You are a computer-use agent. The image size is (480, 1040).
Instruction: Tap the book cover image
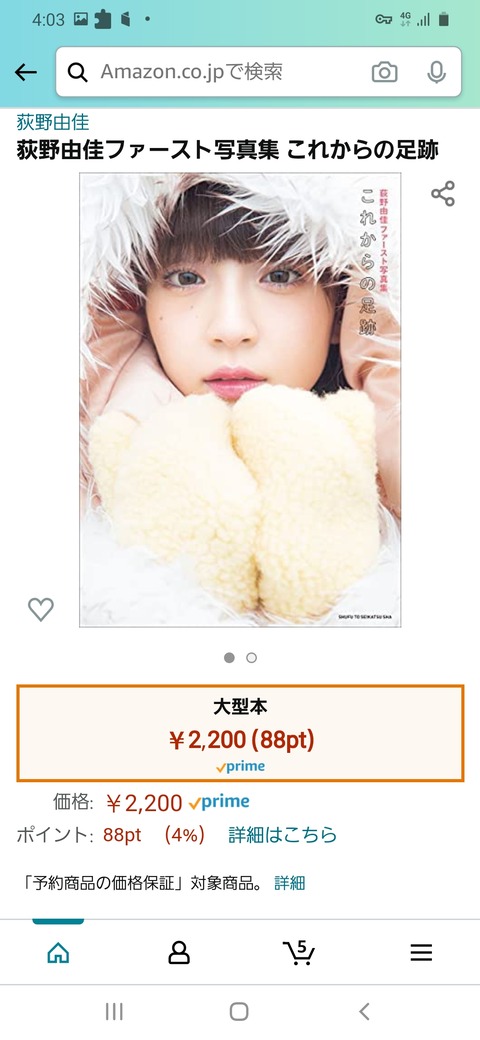[x=240, y=400]
